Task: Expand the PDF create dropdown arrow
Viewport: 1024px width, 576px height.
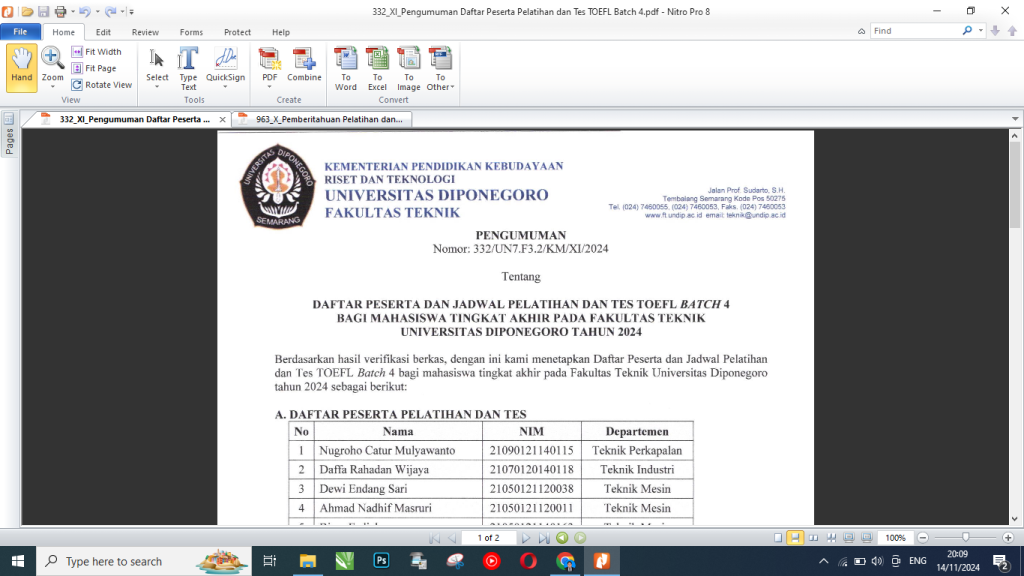Action: point(269,86)
